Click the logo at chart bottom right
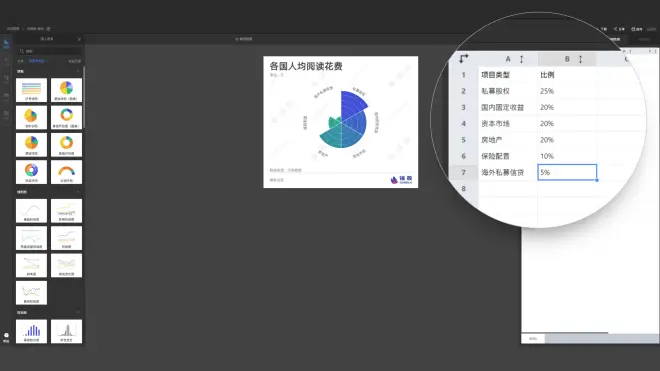Viewport: 660px width, 371px height. pyautogui.click(x=402, y=180)
